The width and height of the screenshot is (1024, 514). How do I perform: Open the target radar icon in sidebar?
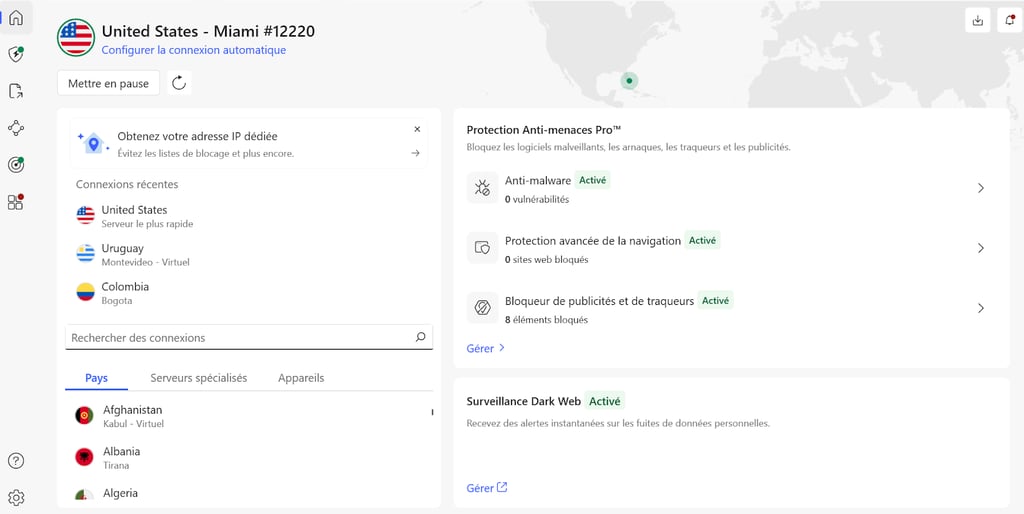tap(16, 165)
